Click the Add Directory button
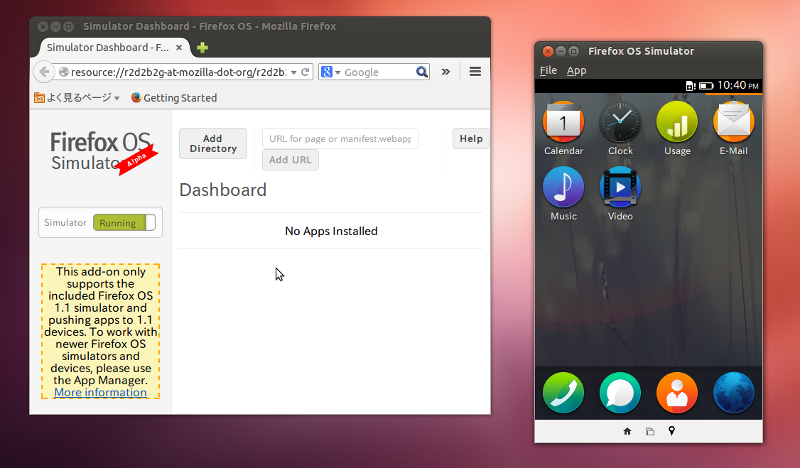The height and width of the screenshot is (468, 800). (x=213, y=143)
